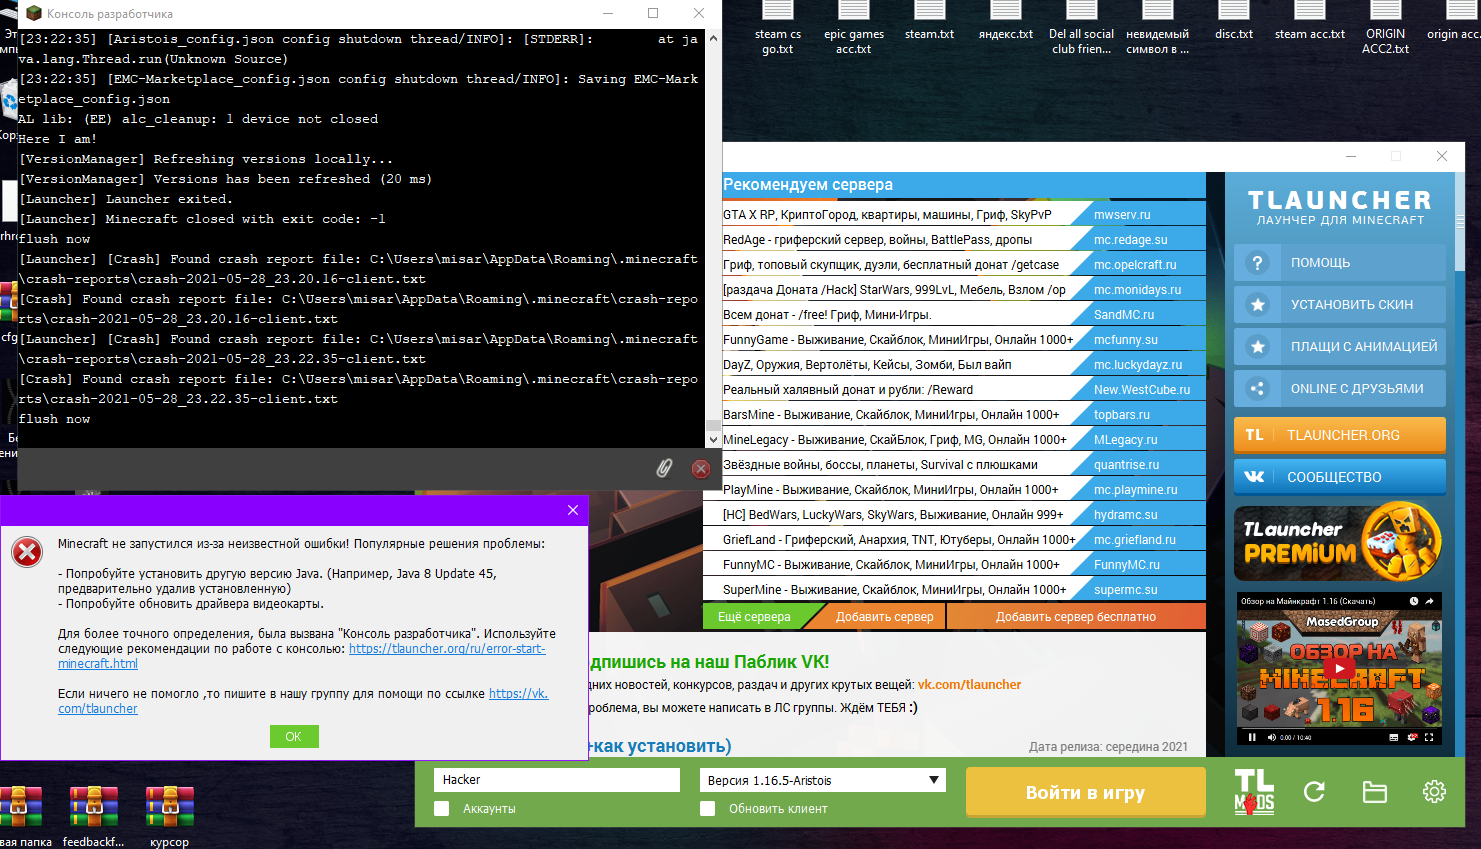
Task: Click OK in the error dialog
Action: click(294, 736)
